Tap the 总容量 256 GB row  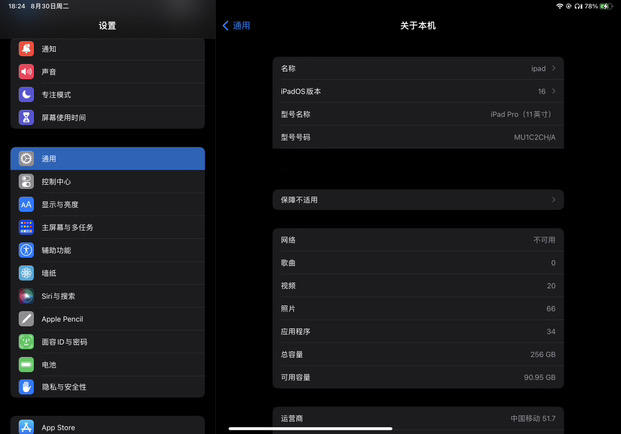pos(418,354)
